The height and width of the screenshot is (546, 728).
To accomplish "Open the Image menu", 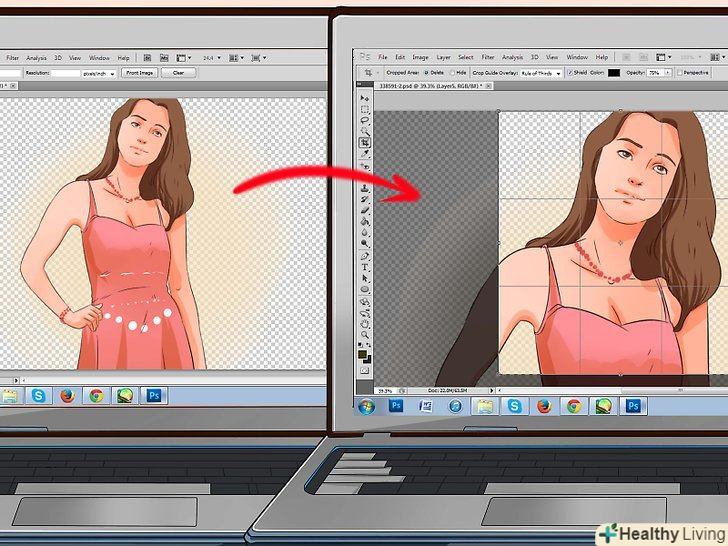I will (x=420, y=57).
